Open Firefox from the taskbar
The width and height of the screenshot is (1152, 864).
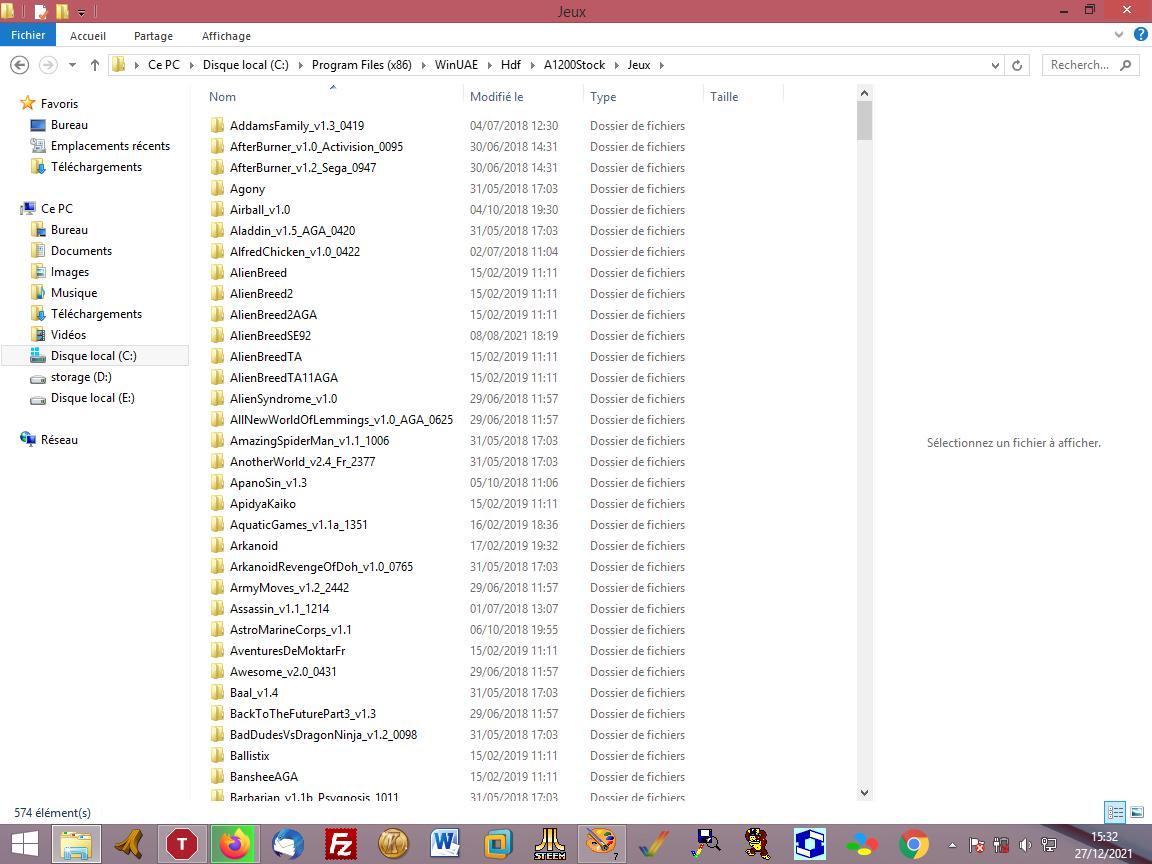234,844
